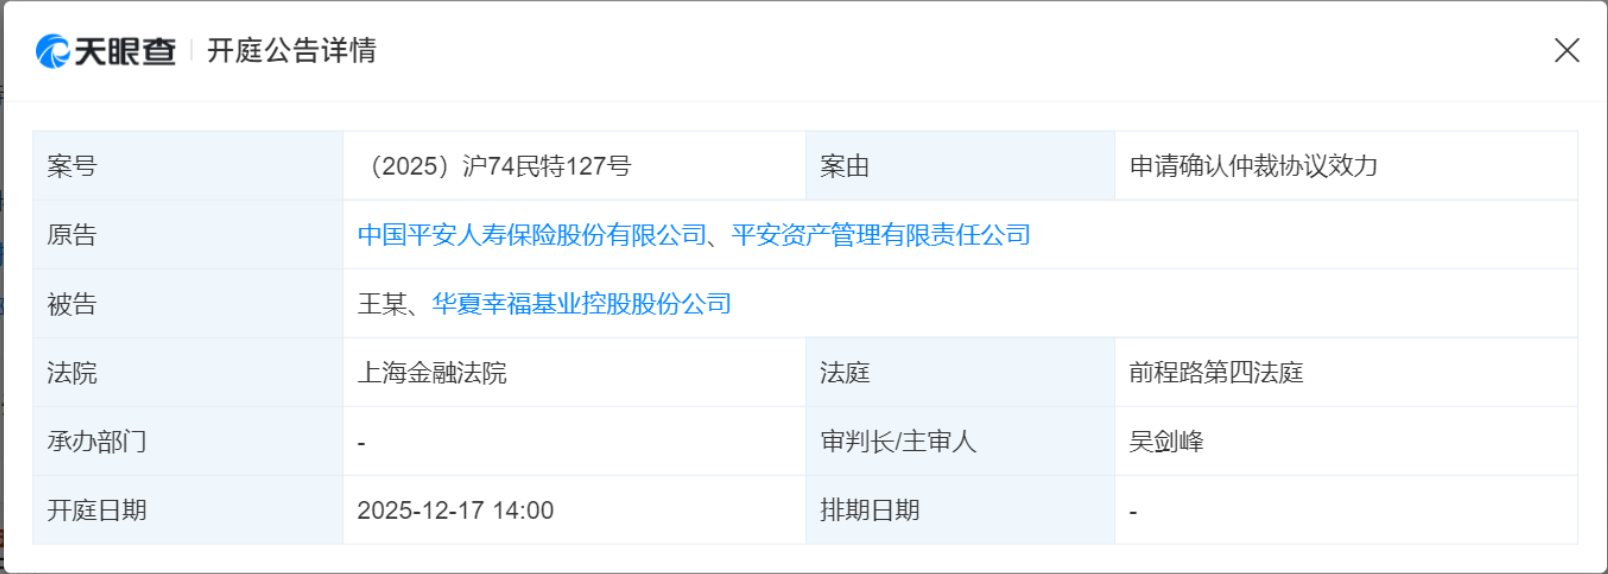Click the 原告 row label
The image size is (1608, 574).
click(x=72, y=235)
